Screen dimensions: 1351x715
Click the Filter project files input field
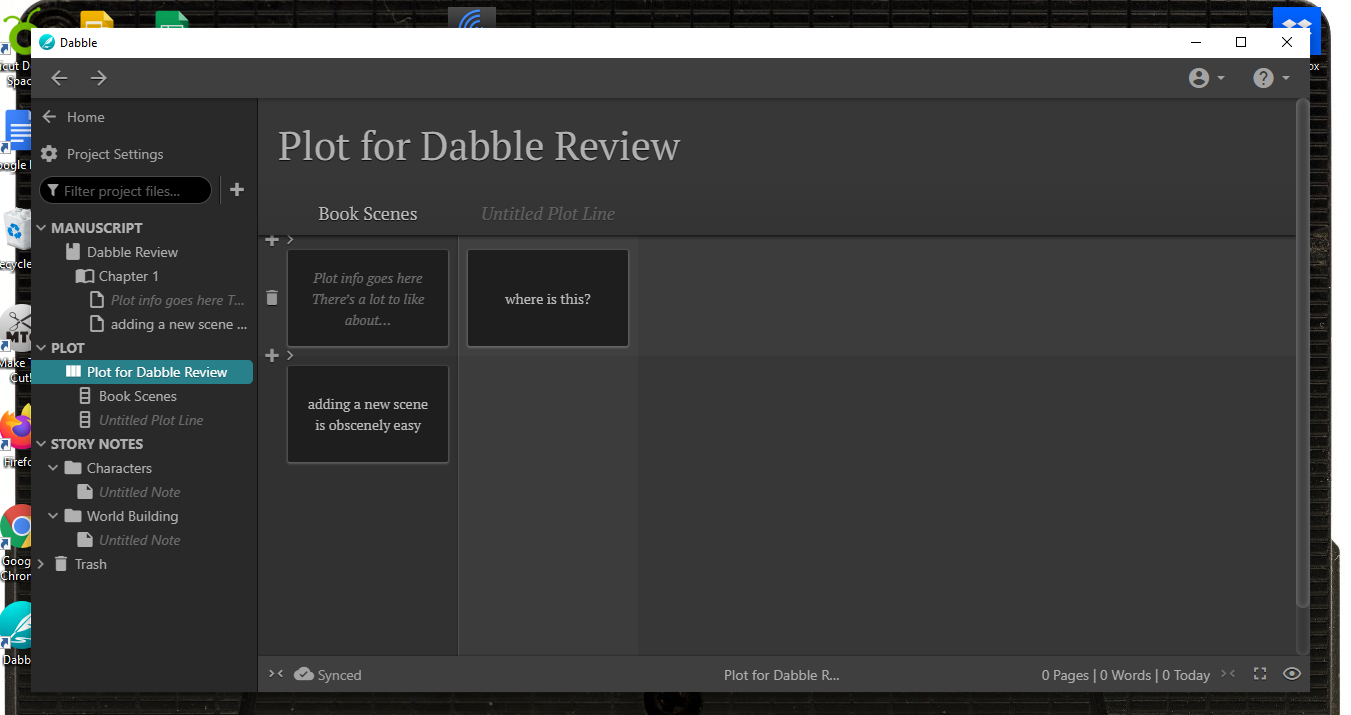(x=130, y=190)
